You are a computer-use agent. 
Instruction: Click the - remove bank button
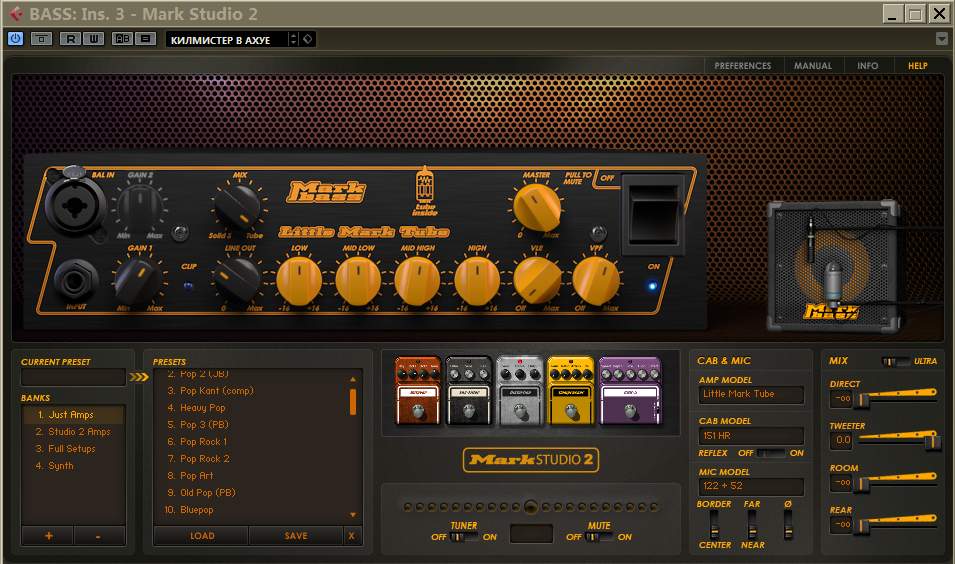pos(98,536)
